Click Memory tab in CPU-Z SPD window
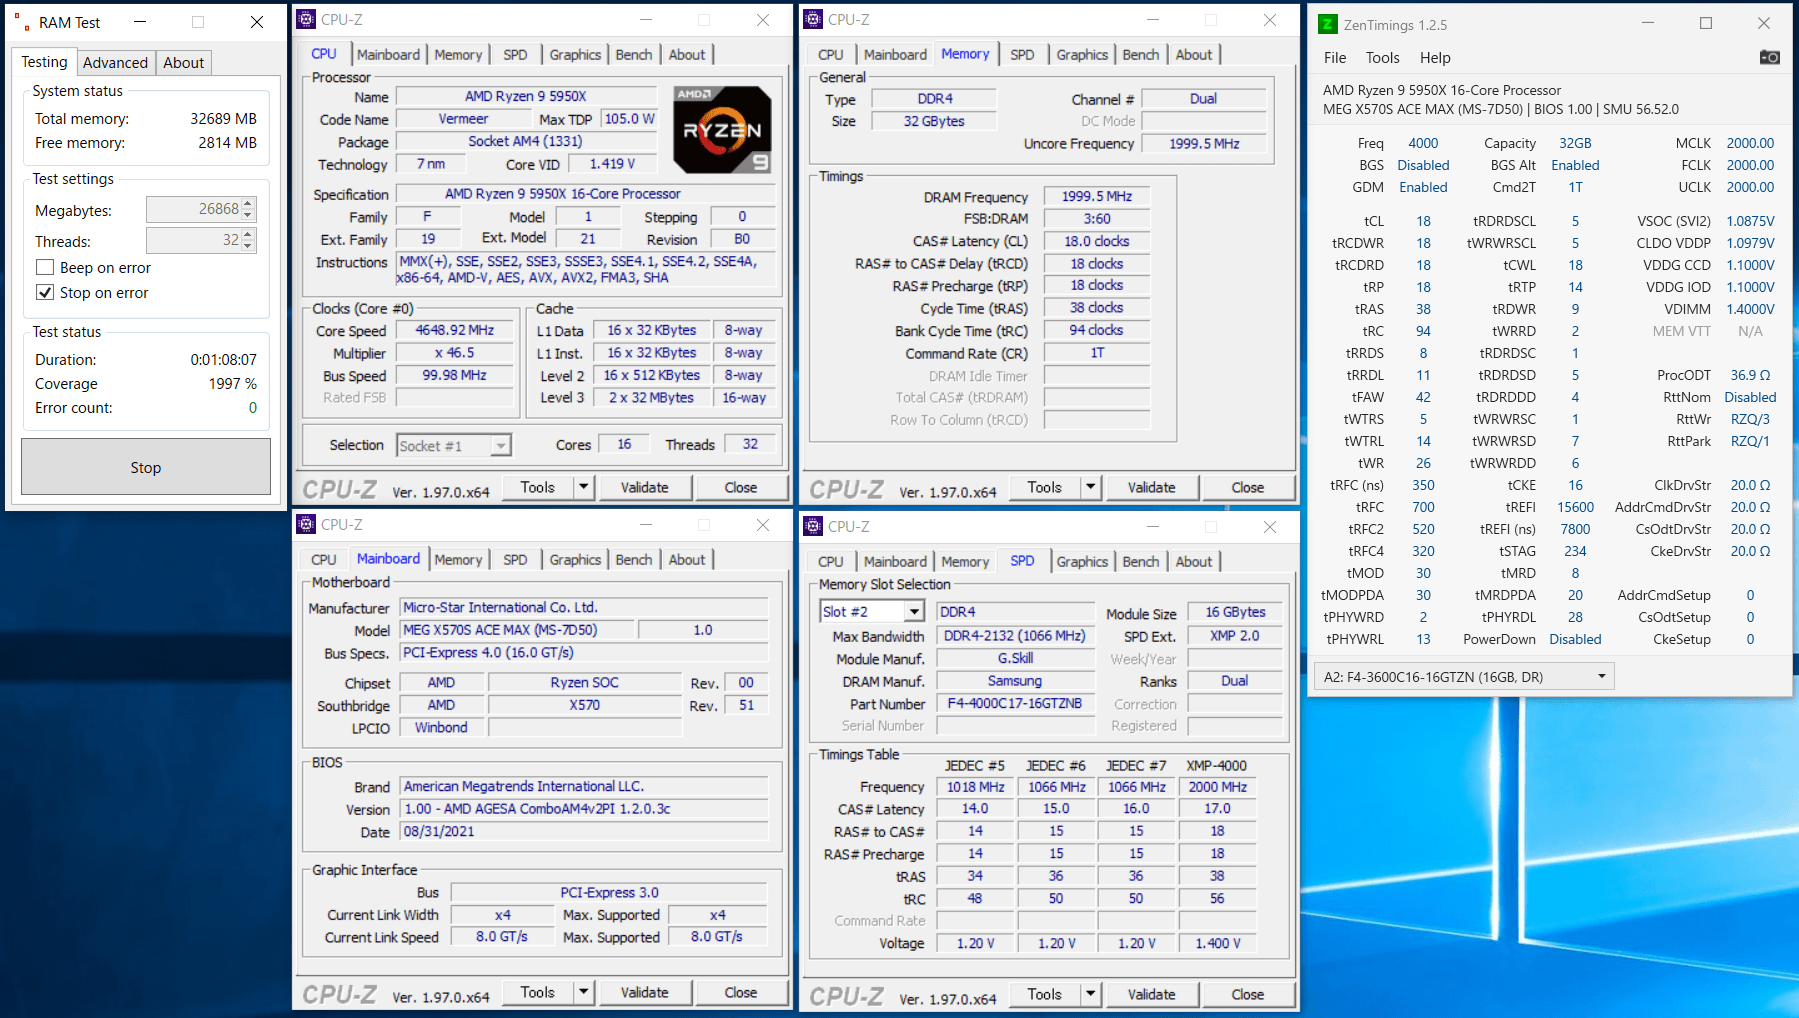 click(965, 562)
